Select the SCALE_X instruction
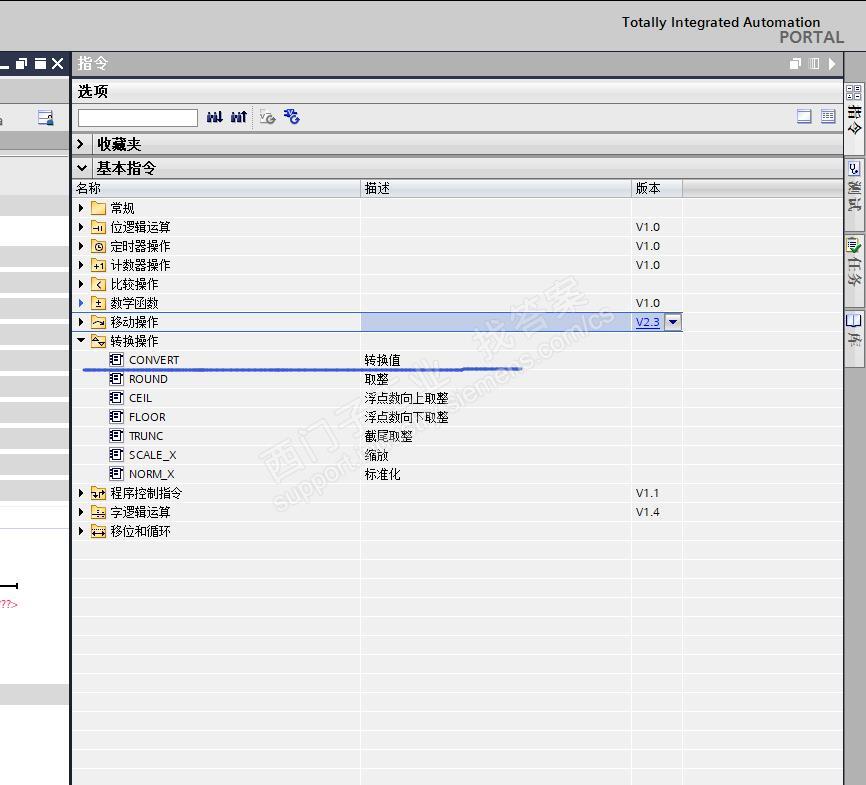This screenshot has width=866, height=785. point(152,455)
